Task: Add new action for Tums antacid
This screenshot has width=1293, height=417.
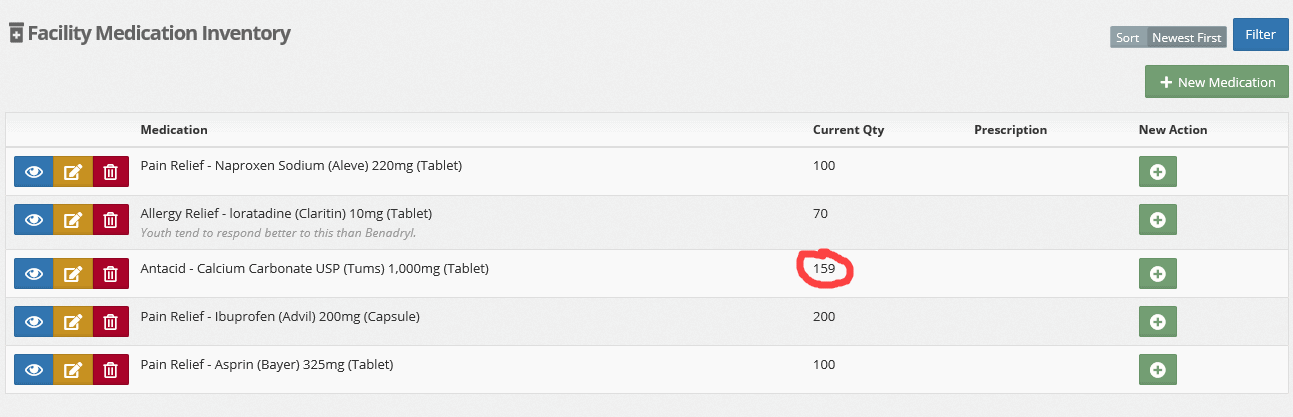Action: 1158,273
